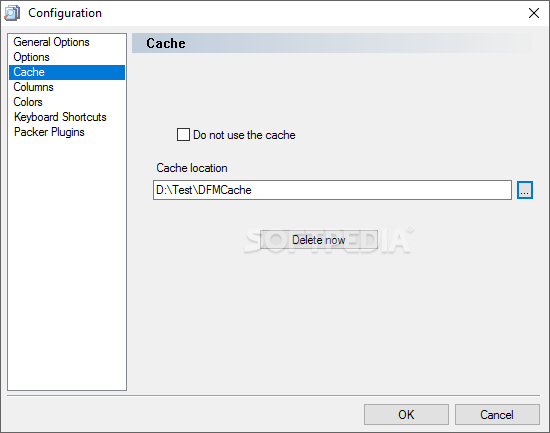Click the Delete now button
The width and height of the screenshot is (550, 433).
pos(319,240)
